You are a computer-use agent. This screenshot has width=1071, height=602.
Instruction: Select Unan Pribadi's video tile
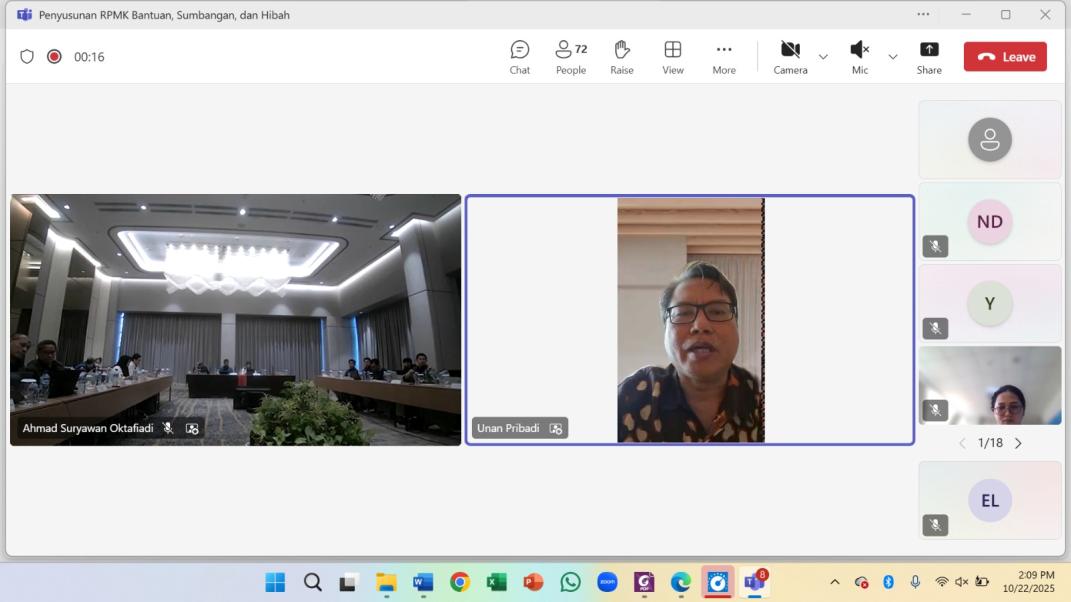tap(690, 320)
